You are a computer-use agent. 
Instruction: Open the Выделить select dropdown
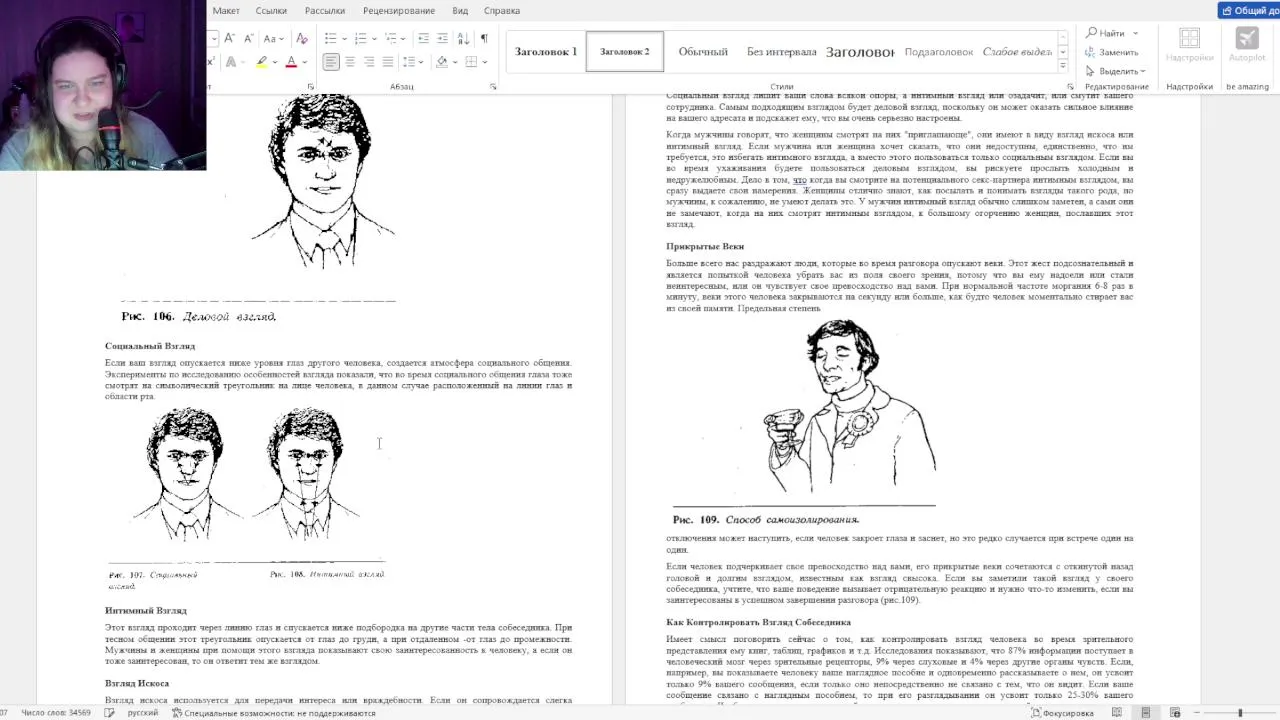1116,71
